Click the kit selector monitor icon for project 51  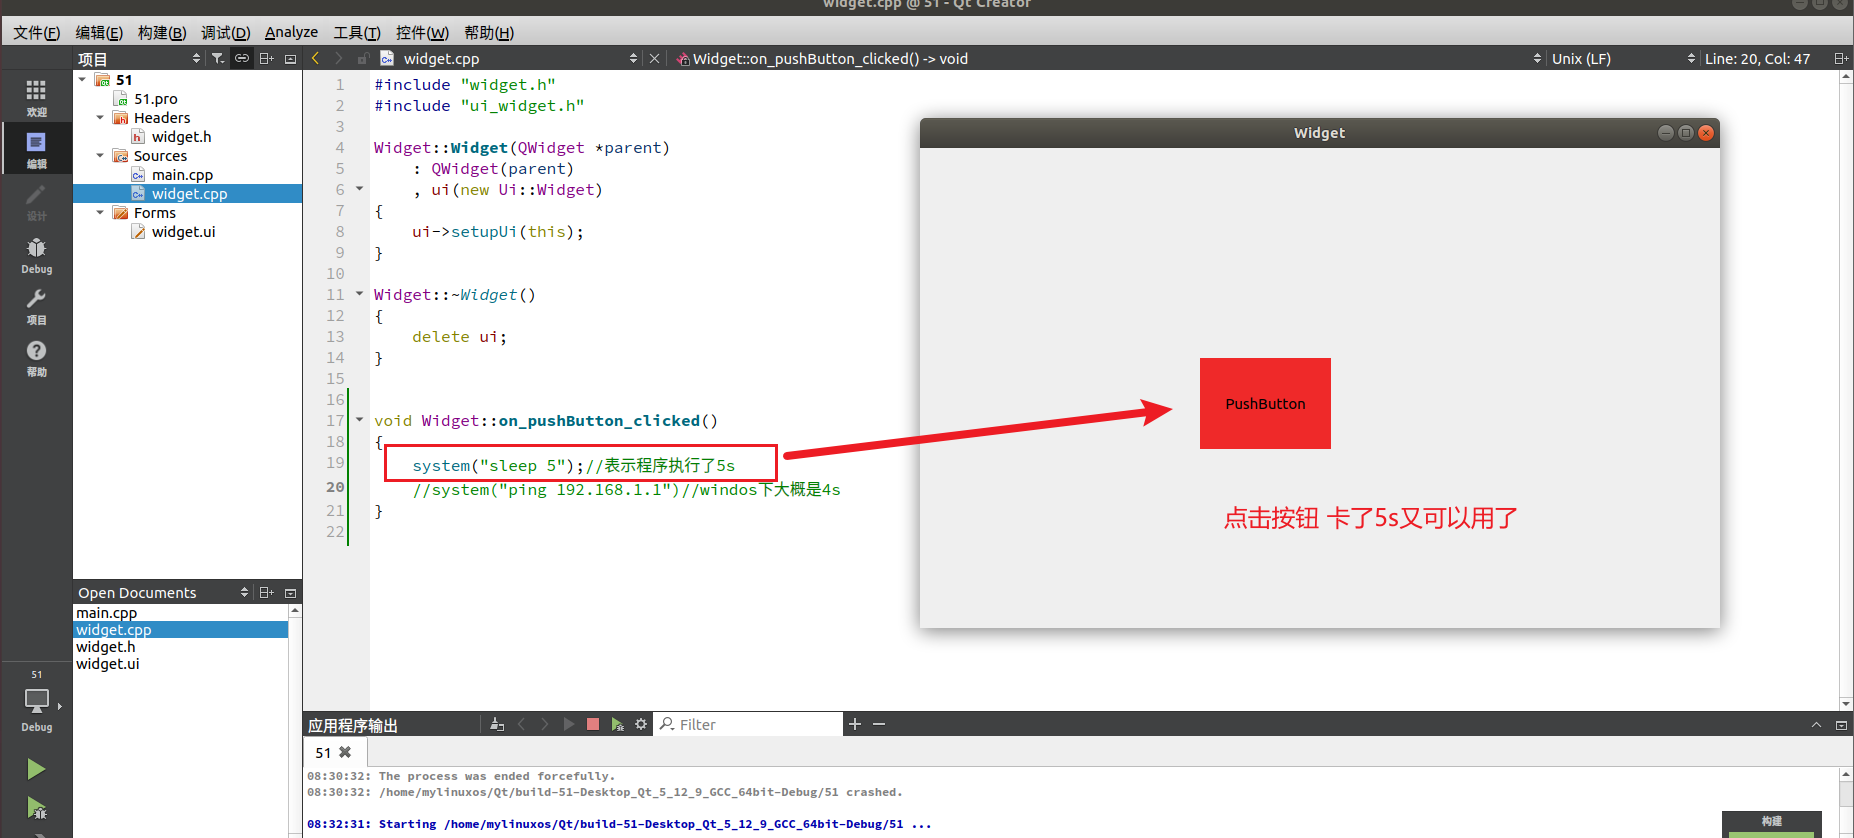coord(36,700)
